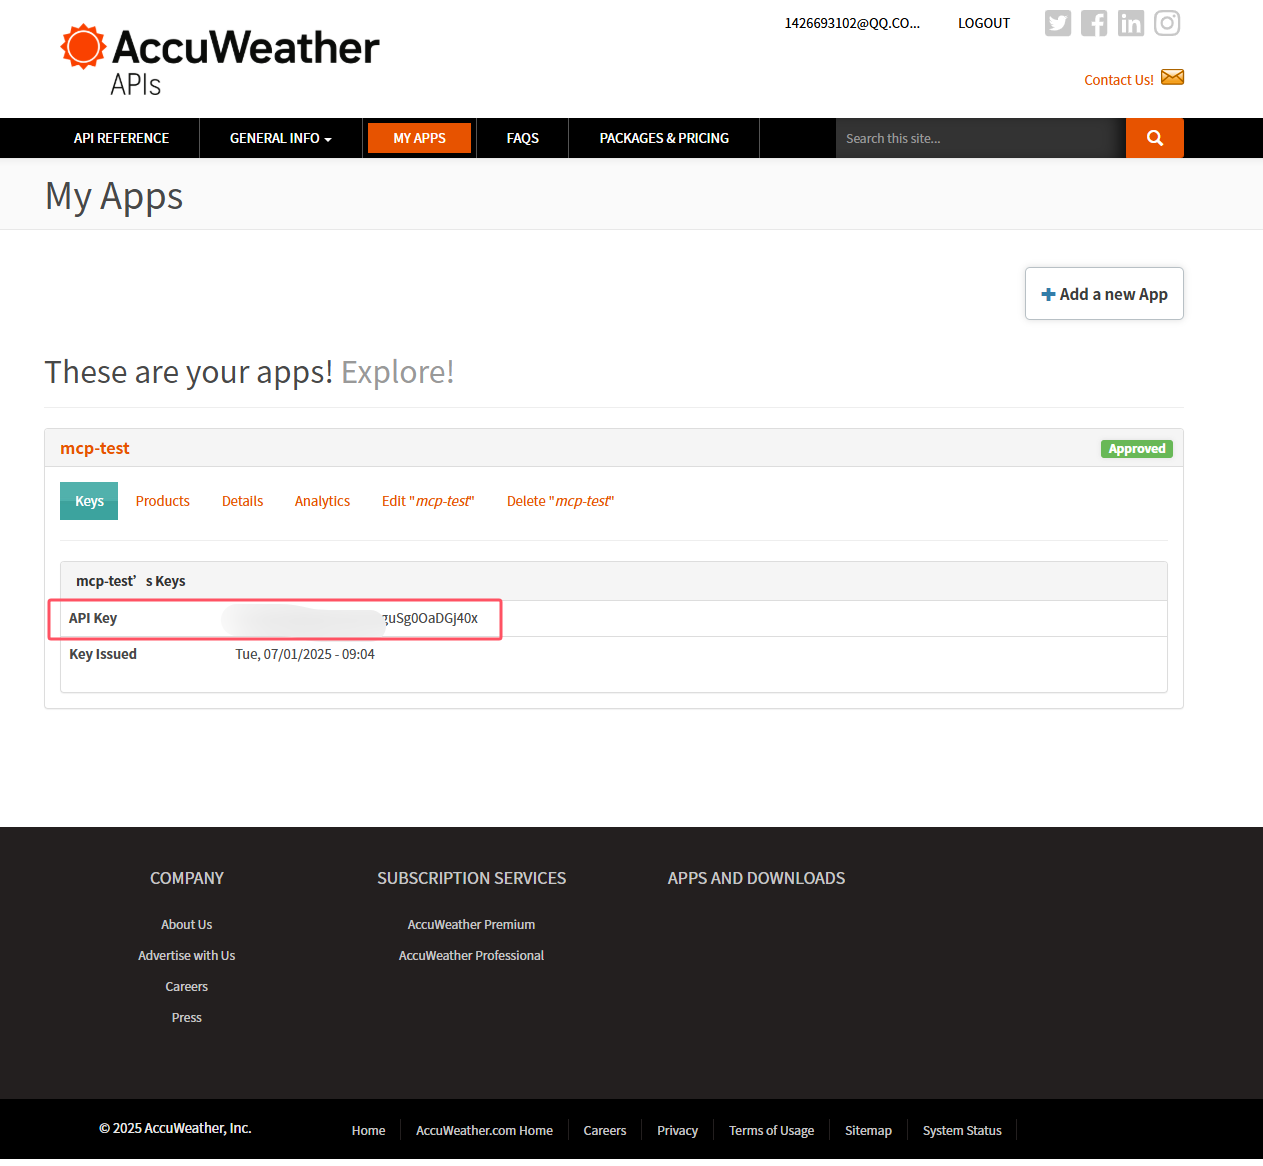Go to the FAQs menu item
Screen dimensions: 1263x1166
pyautogui.click(x=523, y=138)
